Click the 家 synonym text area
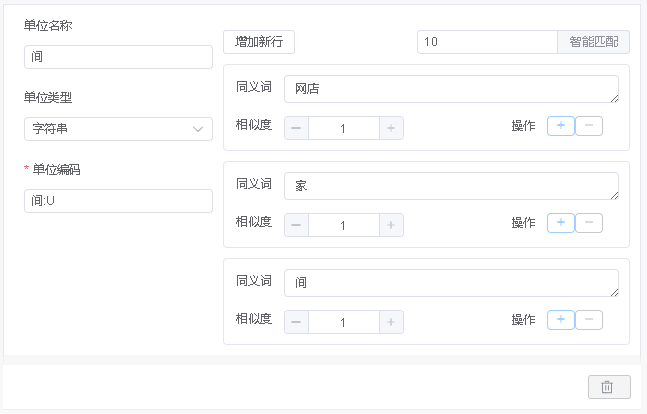647x414 pixels. click(451, 186)
